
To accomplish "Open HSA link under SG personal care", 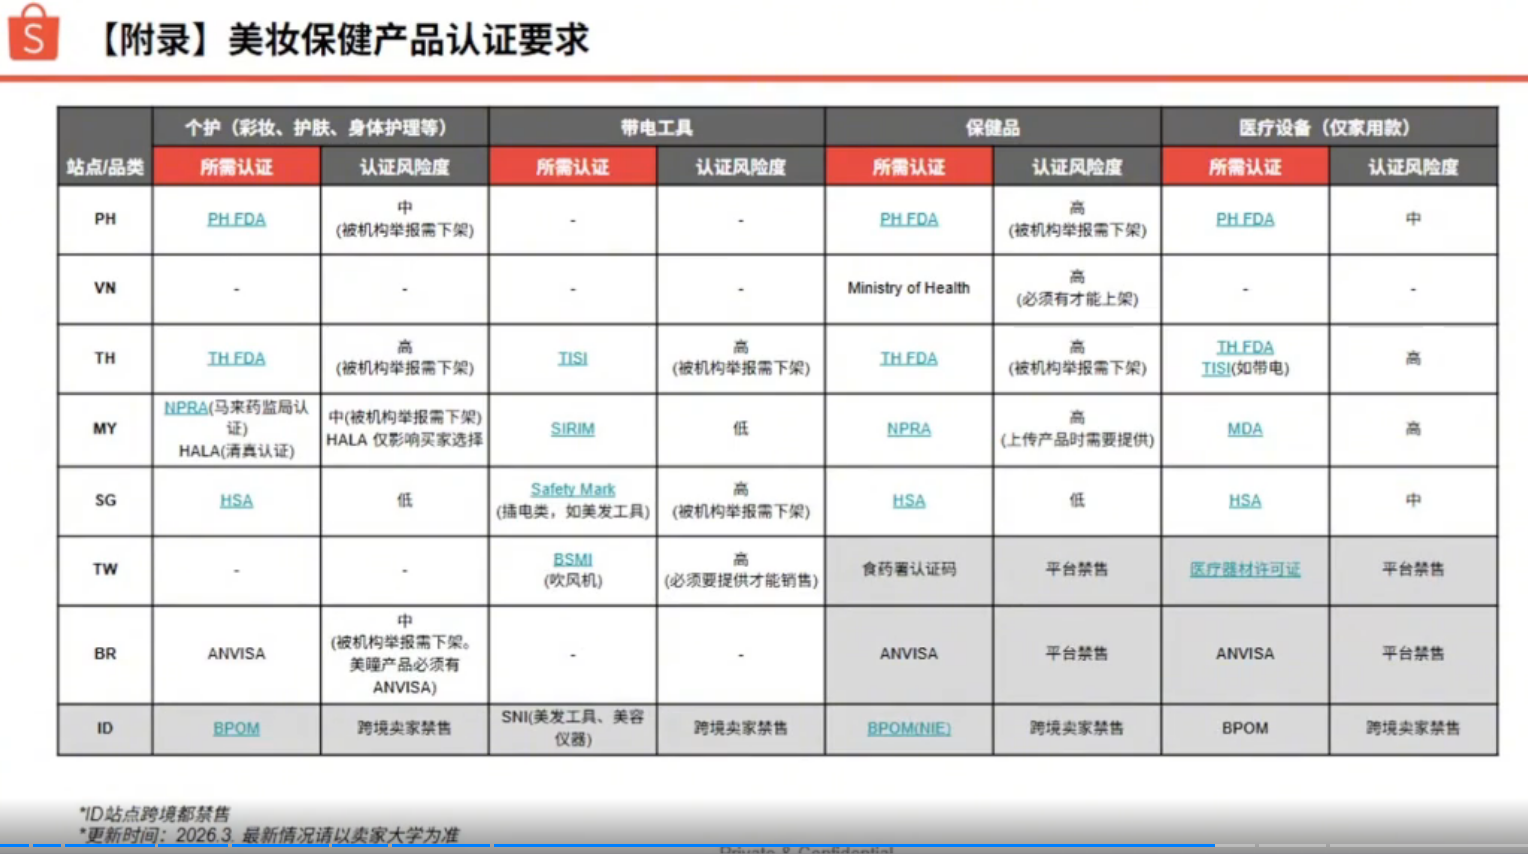I will [236, 500].
